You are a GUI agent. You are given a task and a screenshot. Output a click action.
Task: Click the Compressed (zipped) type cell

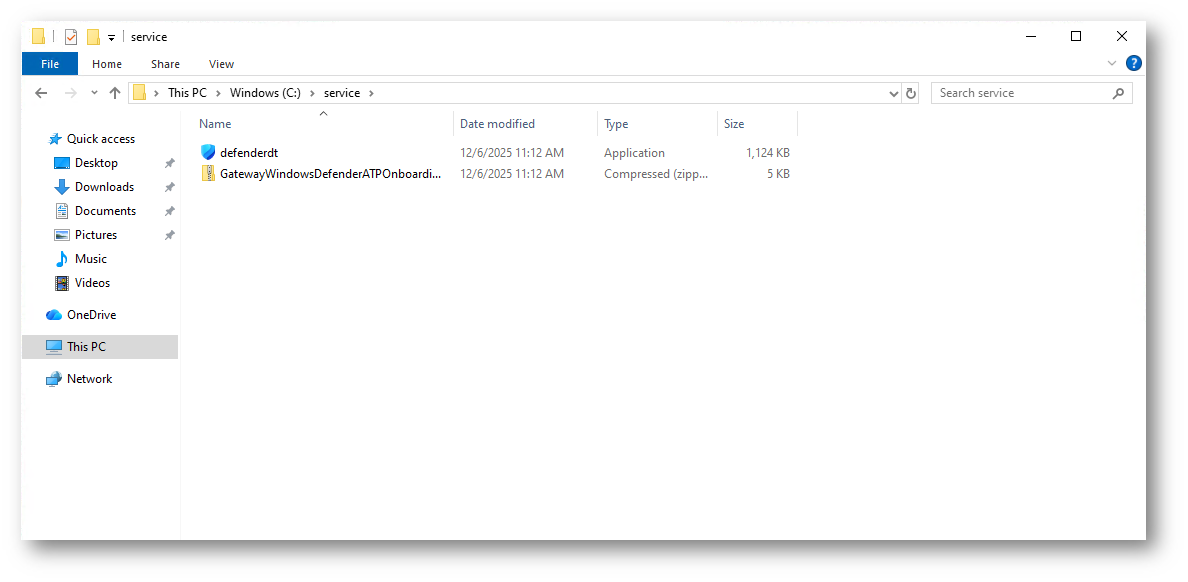click(x=656, y=174)
